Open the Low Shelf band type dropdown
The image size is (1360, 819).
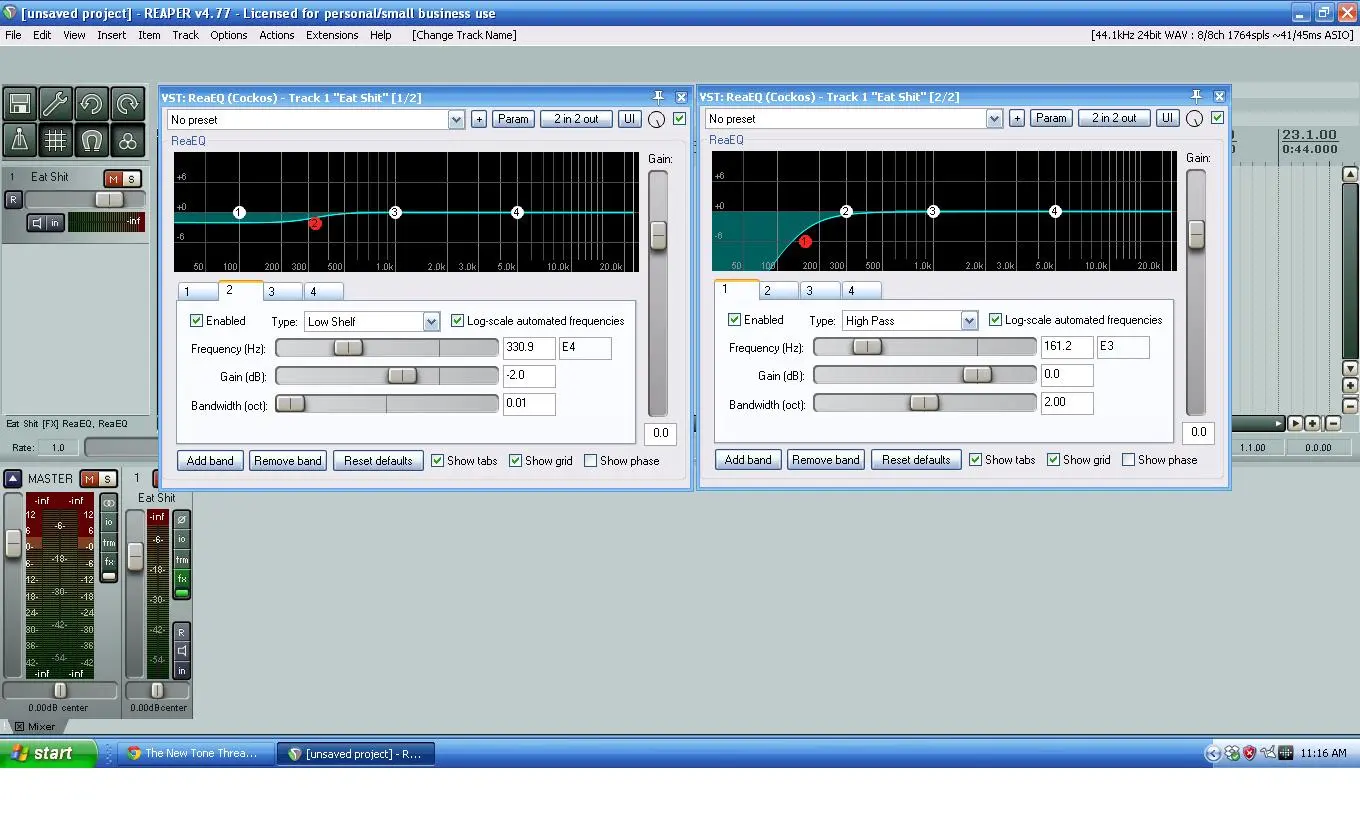click(x=431, y=322)
